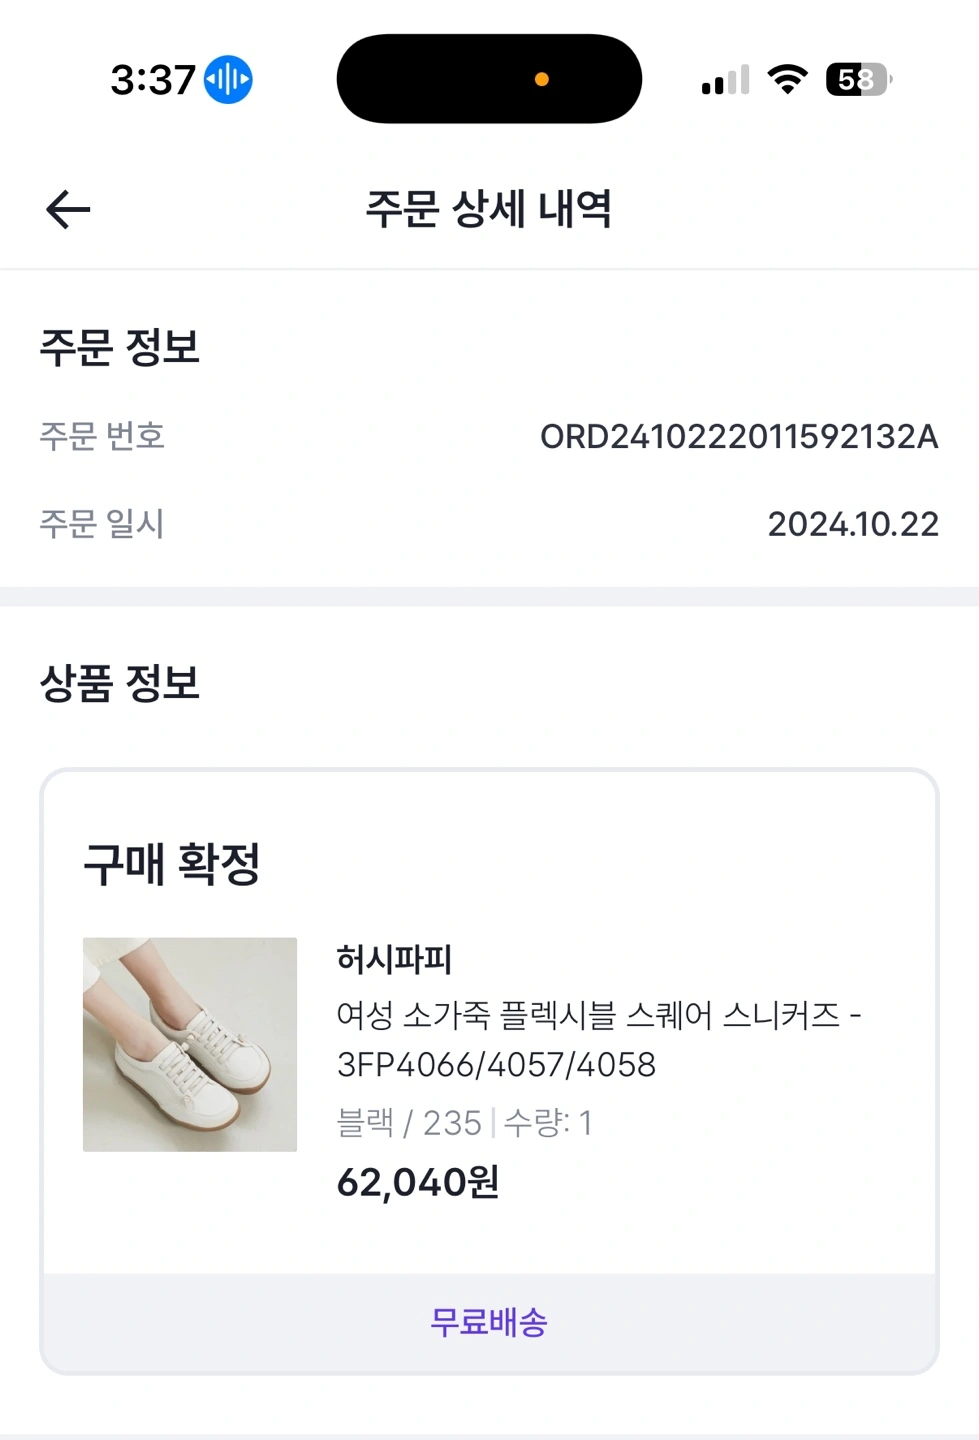This screenshot has width=979, height=1440.
Task: Tap the 주문 상세 내역 page title
Action: coord(489,209)
